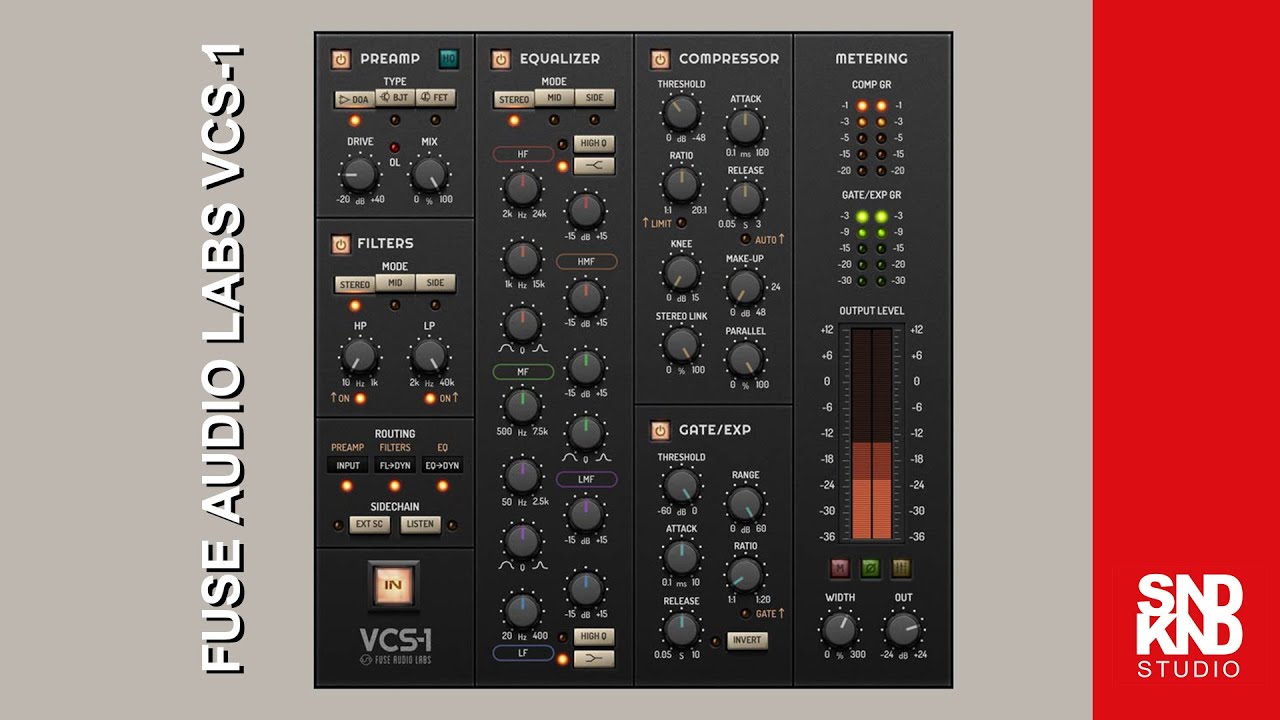
Task: Click the preamp Drive knob
Action: [x=358, y=176]
